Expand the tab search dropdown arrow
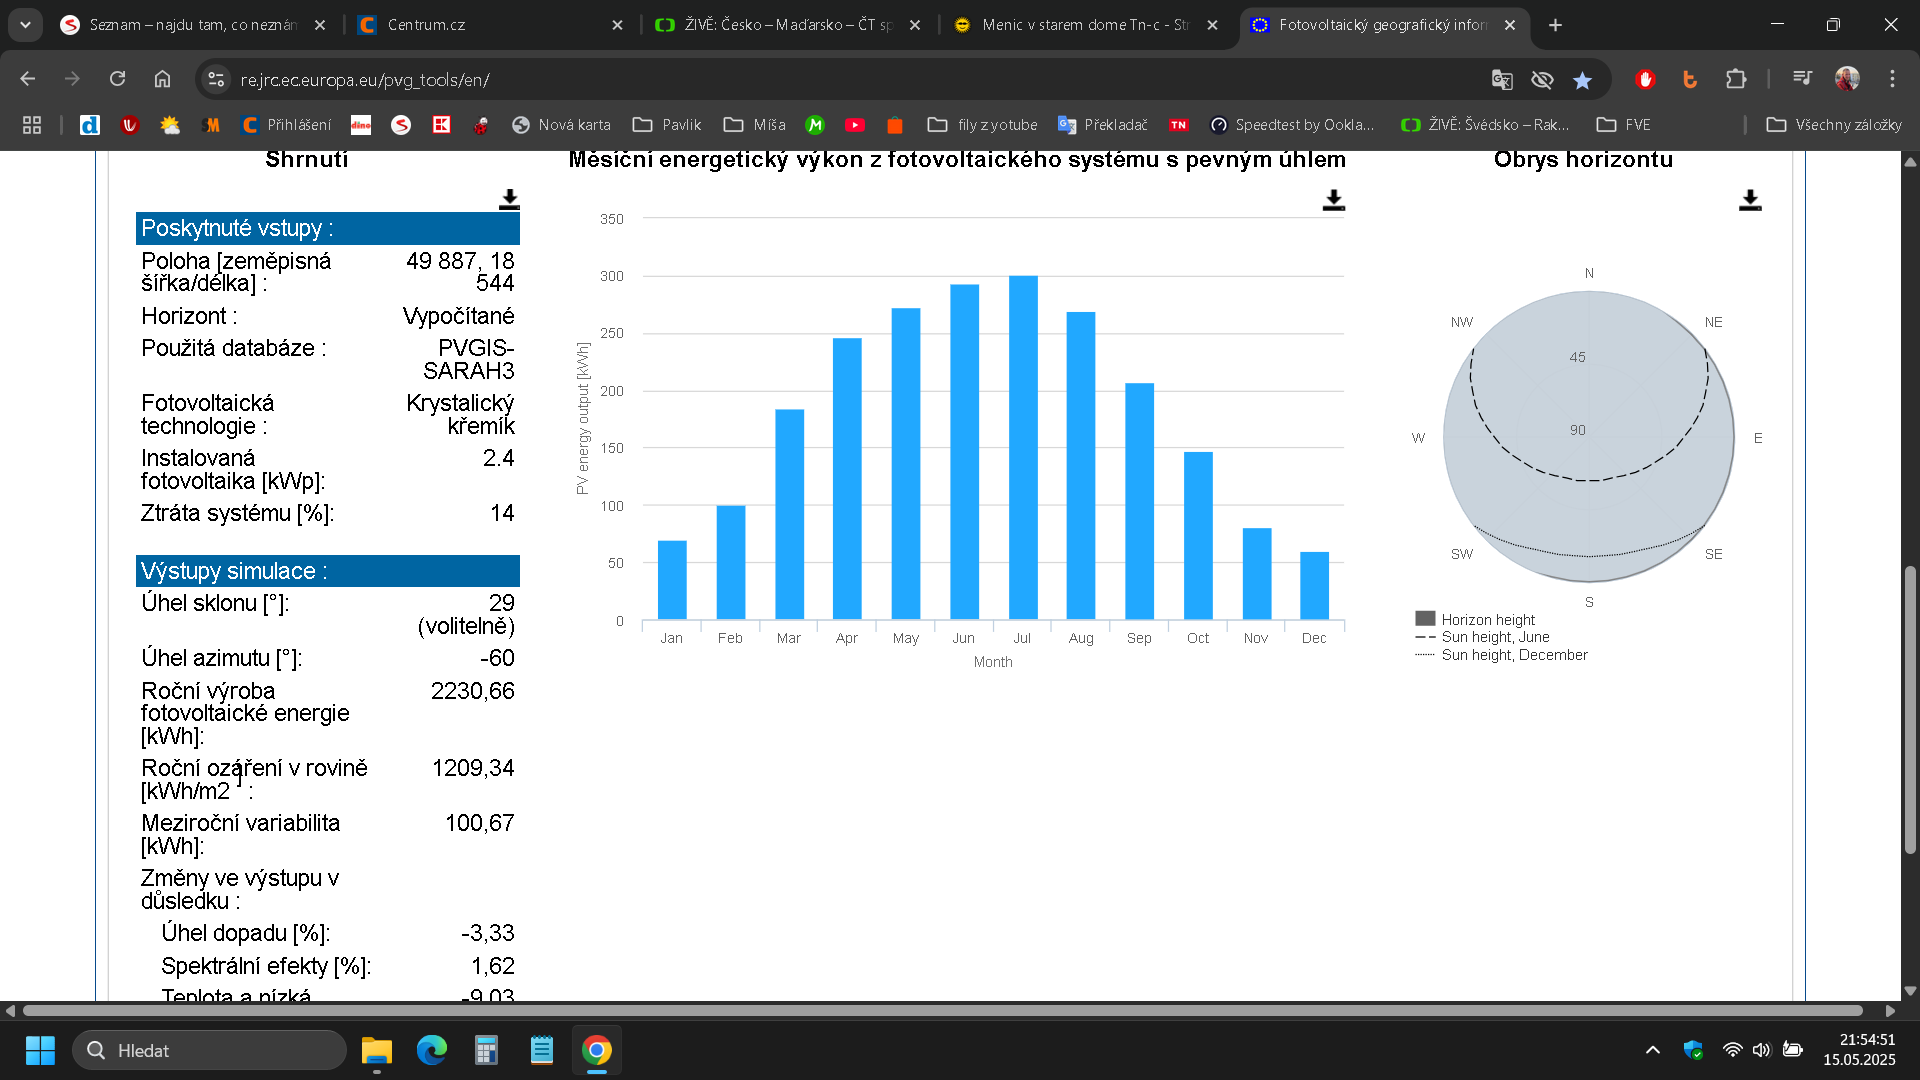This screenshot has width=1920, height=1080. tap(25, 25)
